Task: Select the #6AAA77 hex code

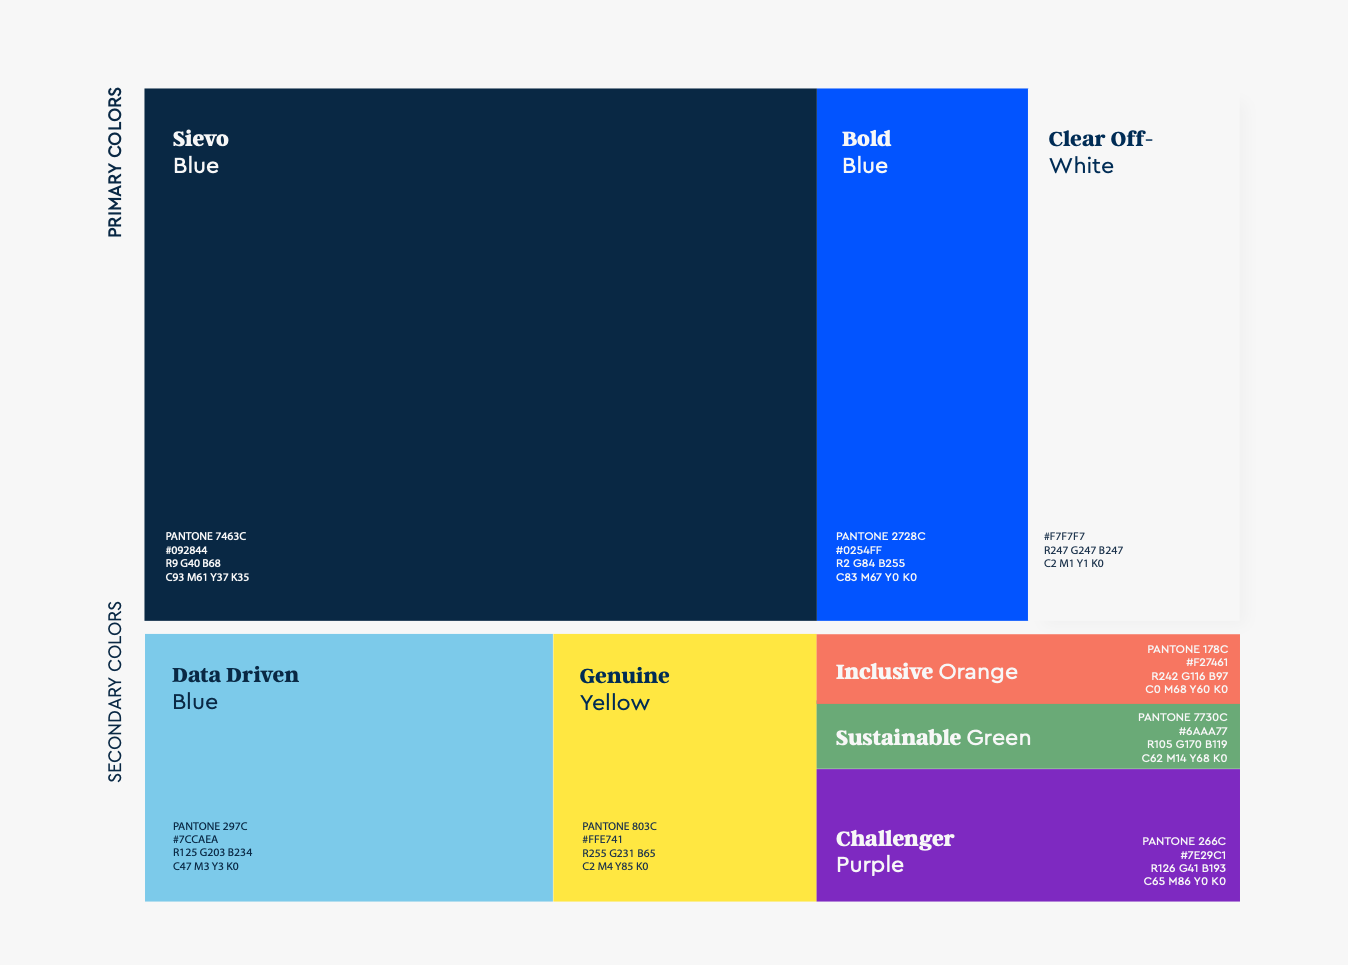Action: click(x=1202, y=731)
